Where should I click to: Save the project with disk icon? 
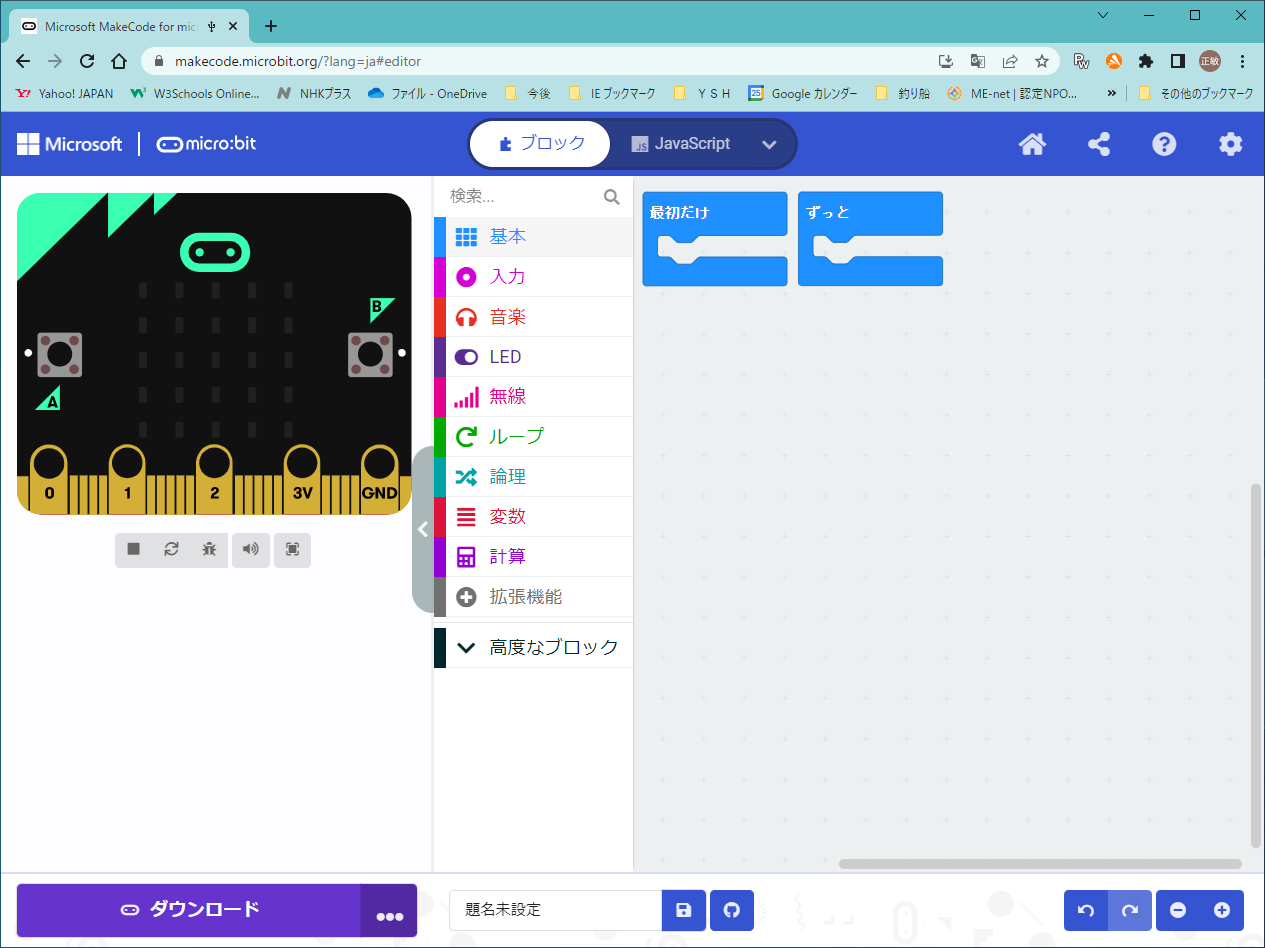[x=684, y=910]
